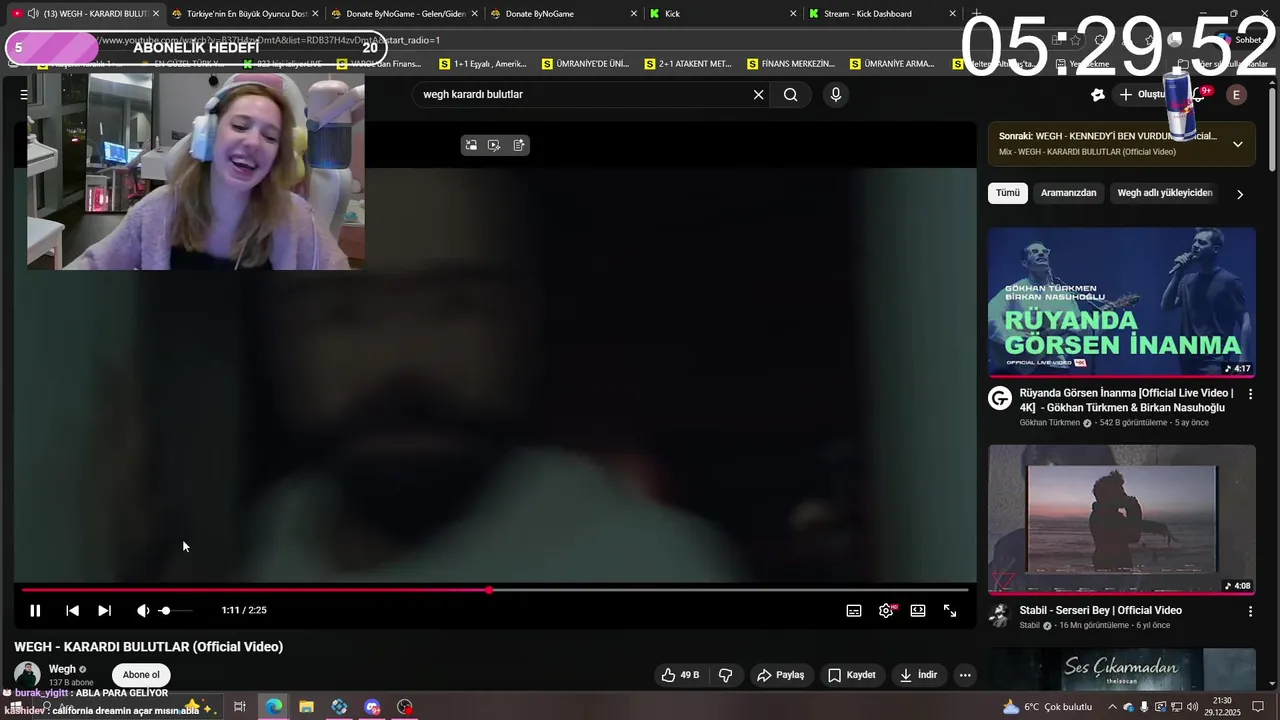Download the video with İndir

point(918,675)
